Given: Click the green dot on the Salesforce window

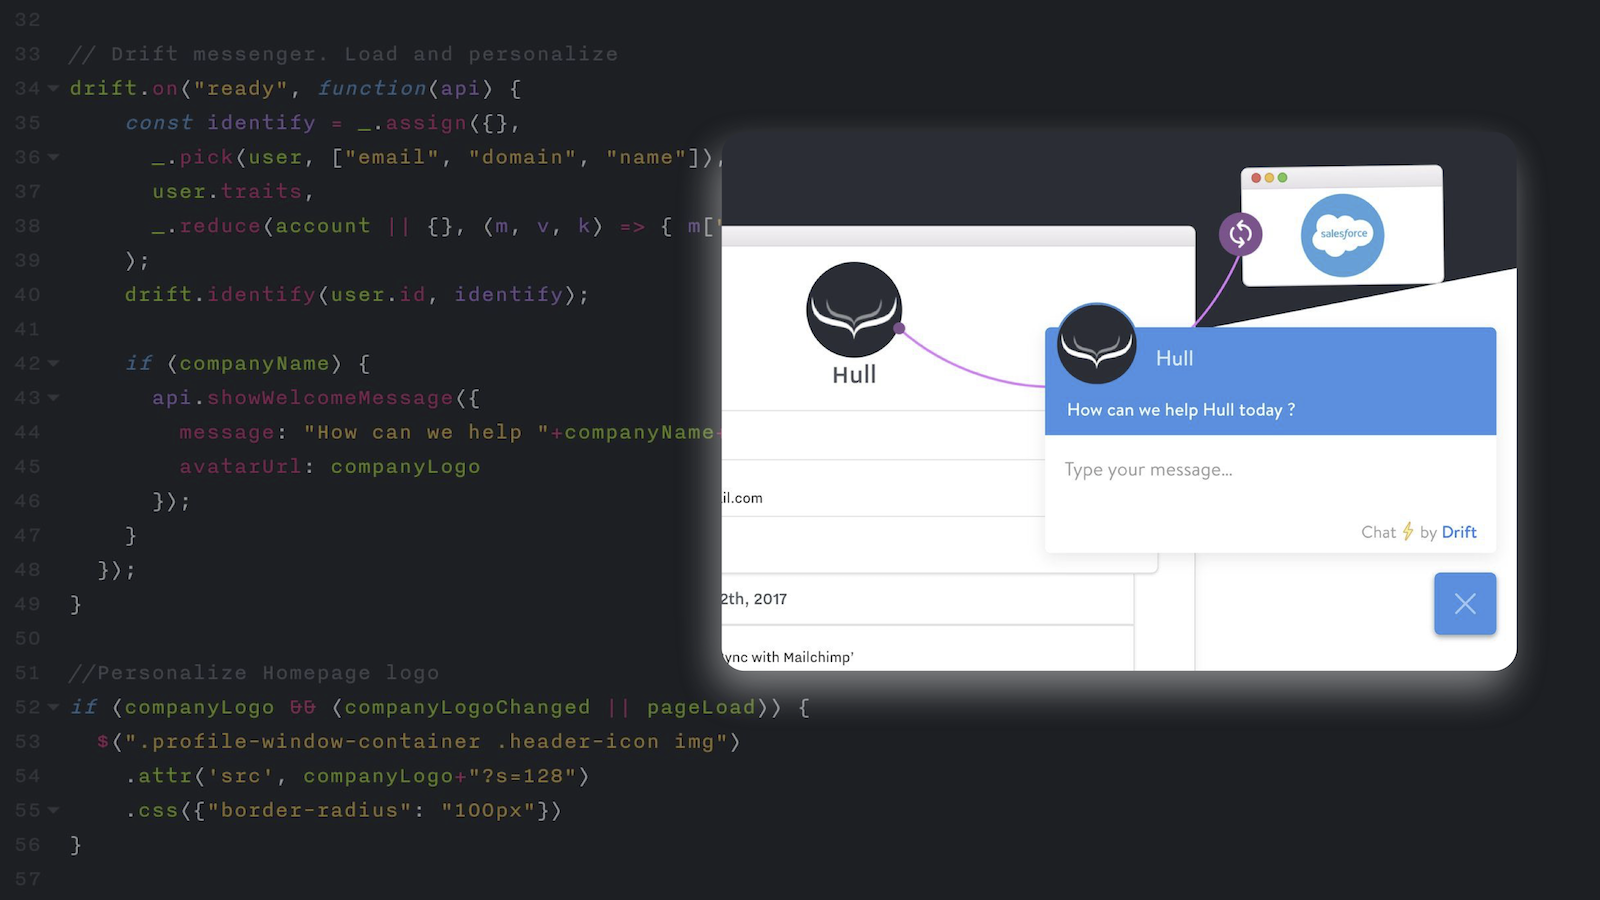Looking at the screenshot, I should 1282,178.
